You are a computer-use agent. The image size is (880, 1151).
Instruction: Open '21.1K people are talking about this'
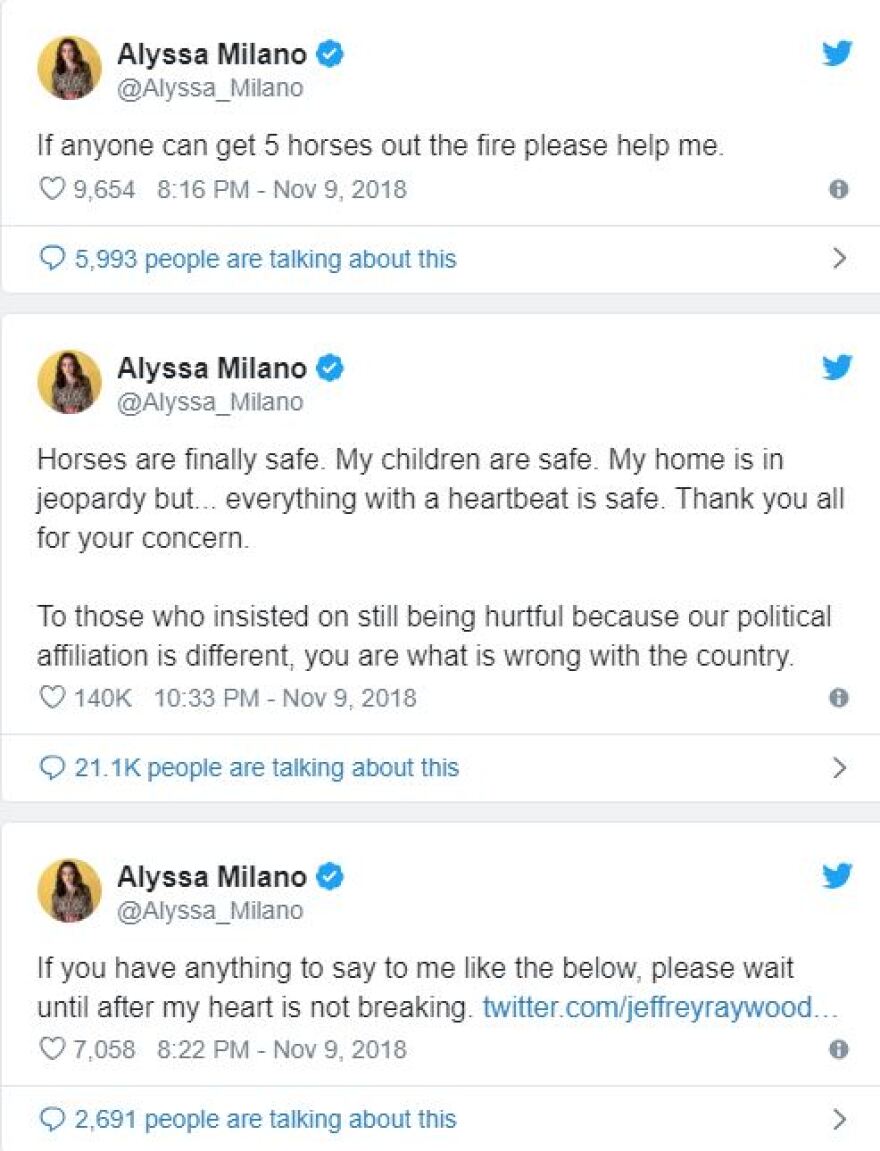click(x=267, y=768)
